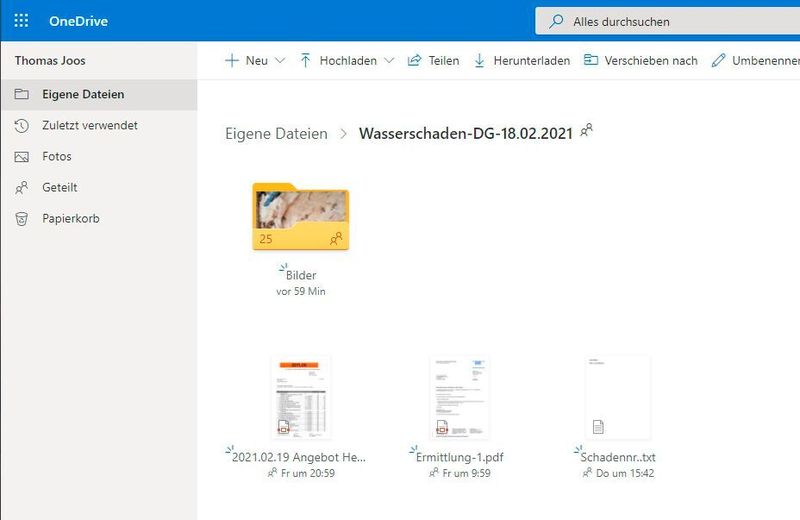Click the 'Fr um 20:59' timestamp

pos(308,474)
